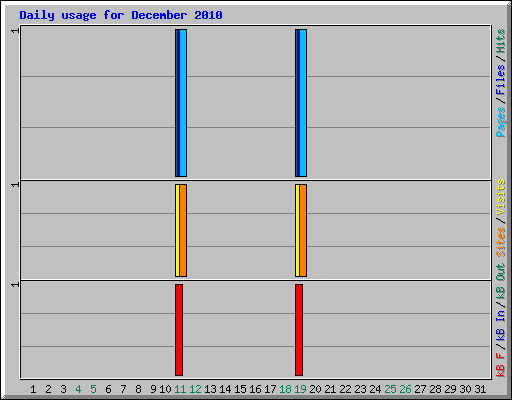The width and height of the screenshot is (512, 400).
Task: Click the middle chart's y-axis value 1
Action: pos(15,184)
